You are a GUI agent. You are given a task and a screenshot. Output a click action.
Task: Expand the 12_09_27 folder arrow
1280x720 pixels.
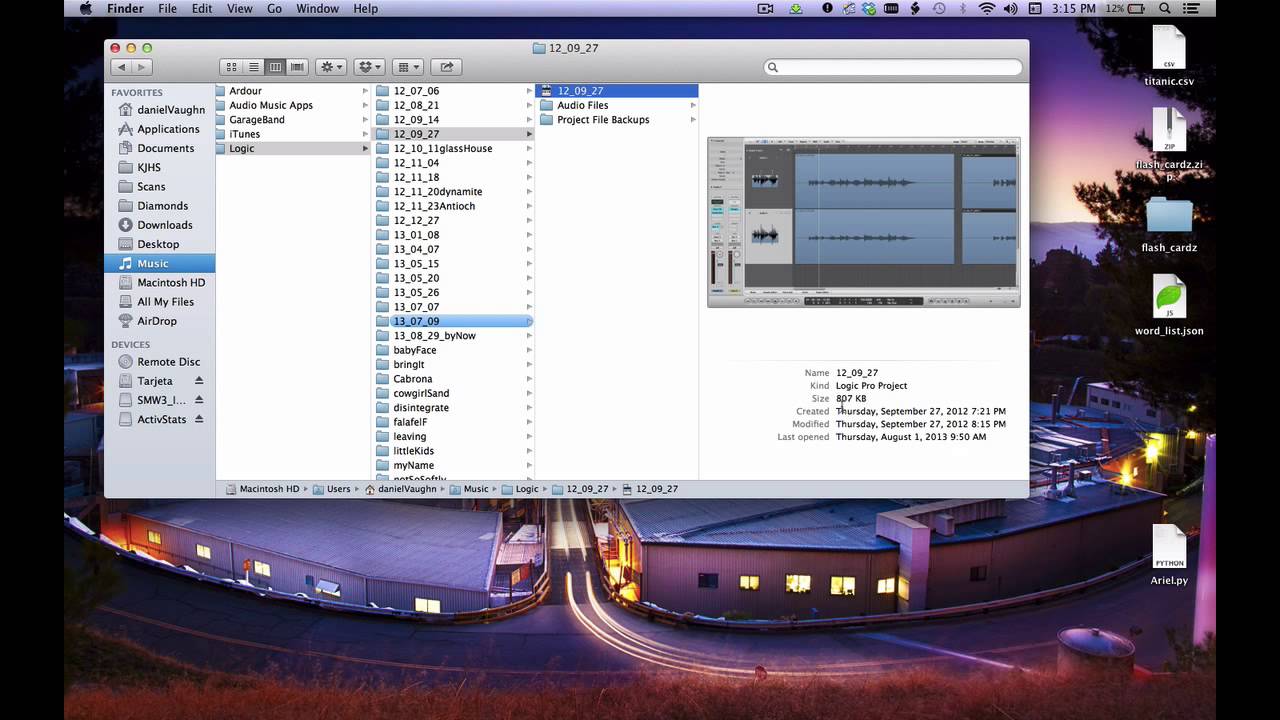pyautogui.click(x=530, y=134)
